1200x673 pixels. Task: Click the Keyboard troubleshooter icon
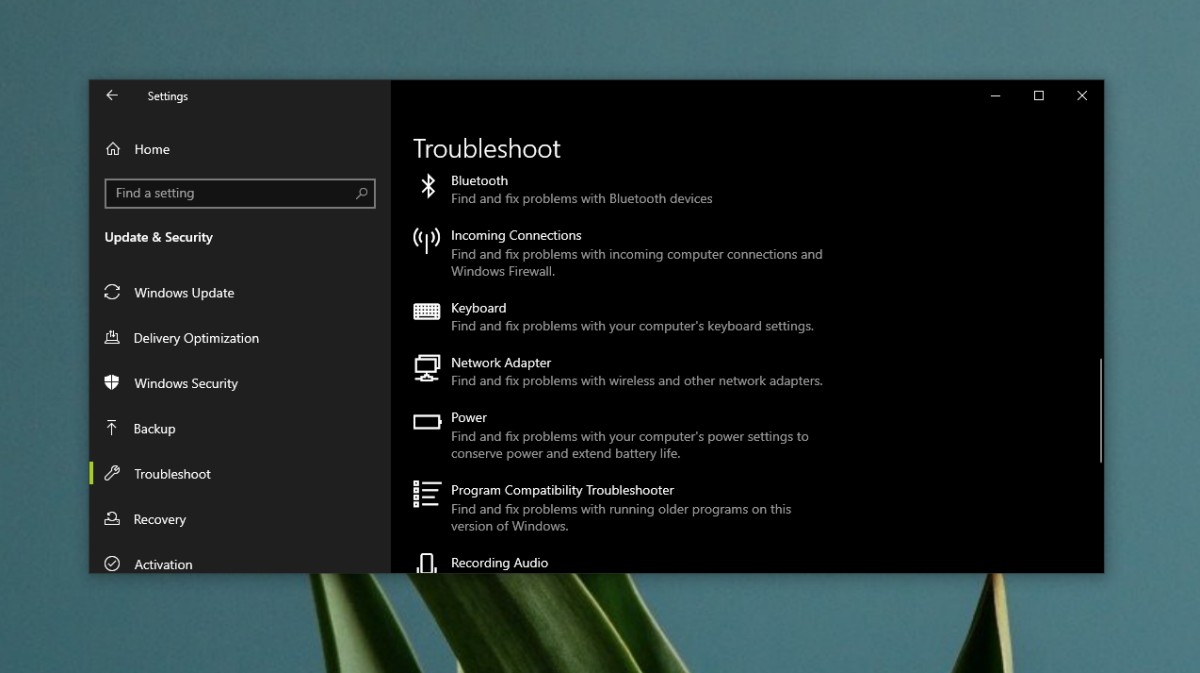point(427,312)
